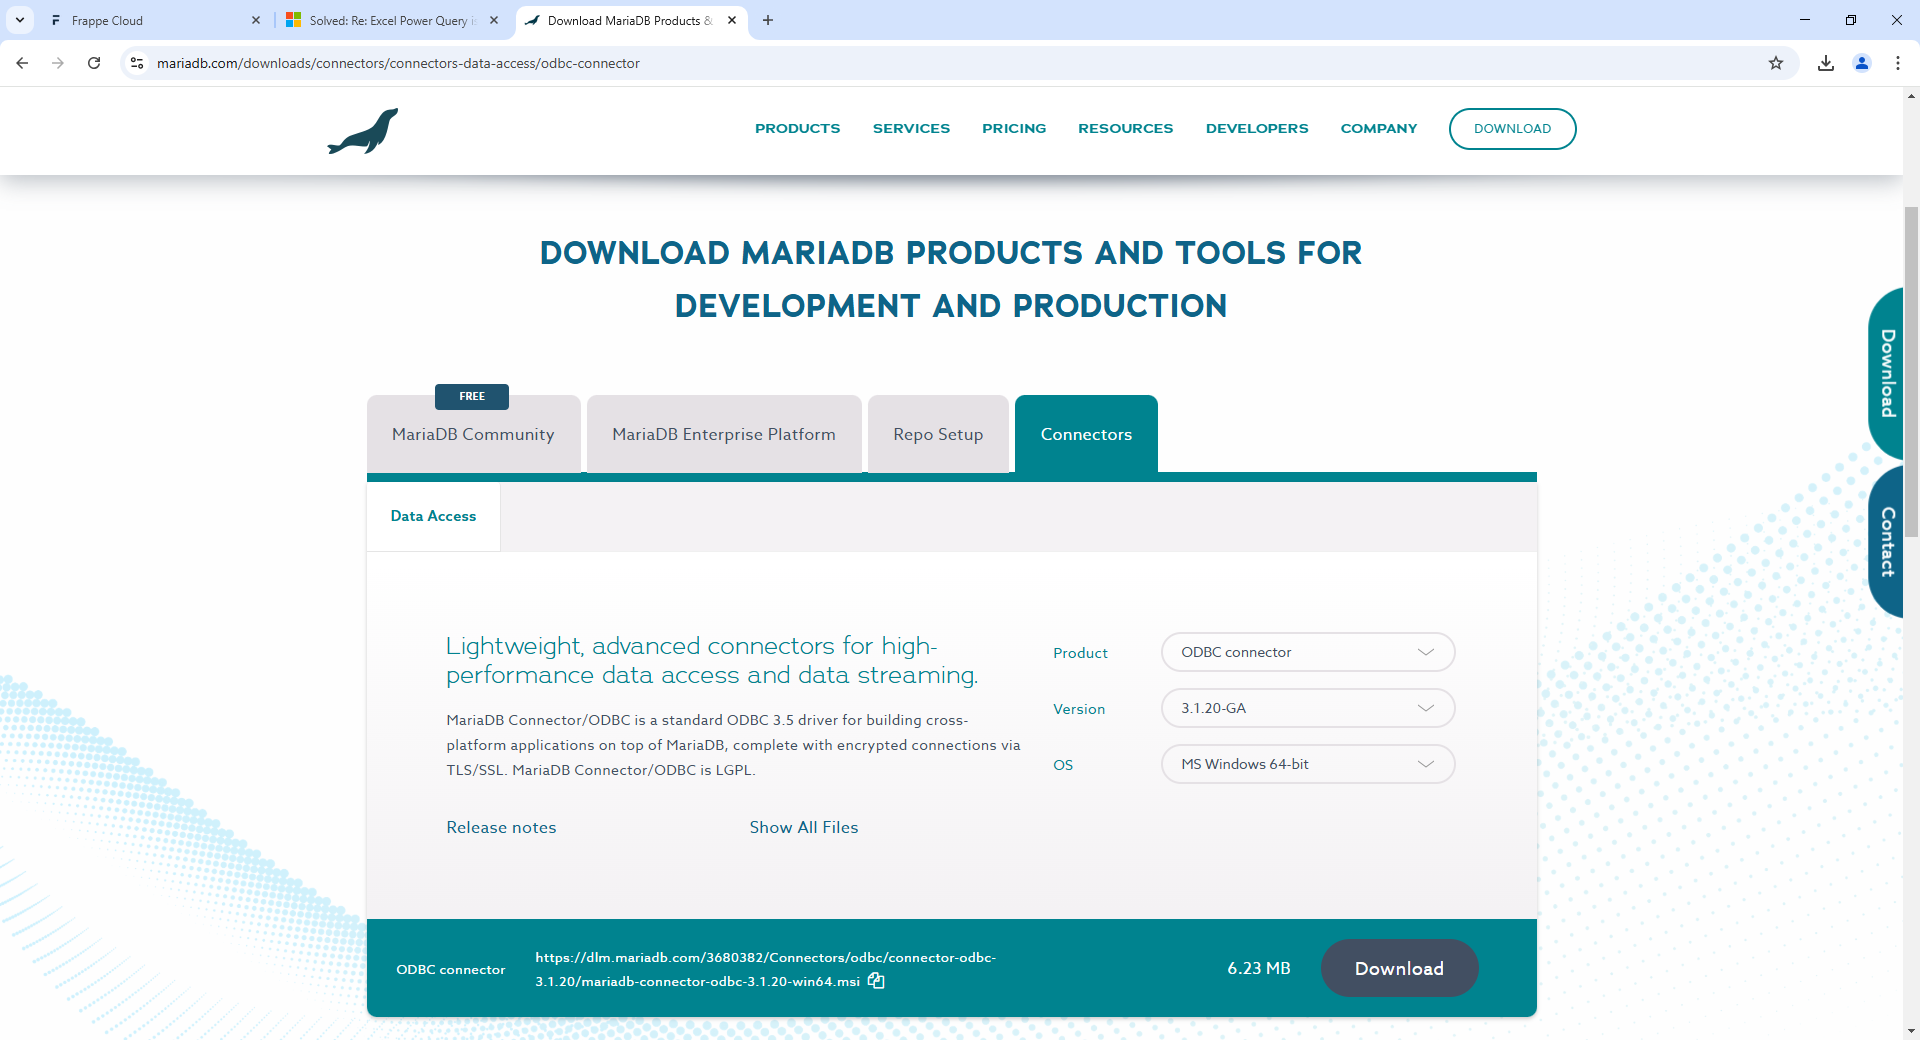Screen dimensions: 1920x1040
Task: Reload the page
Action: tap(94, 63)
